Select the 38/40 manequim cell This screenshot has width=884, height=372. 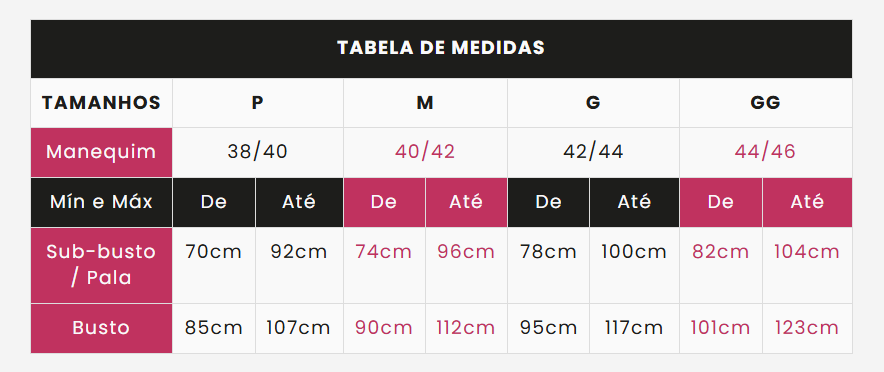258,152
